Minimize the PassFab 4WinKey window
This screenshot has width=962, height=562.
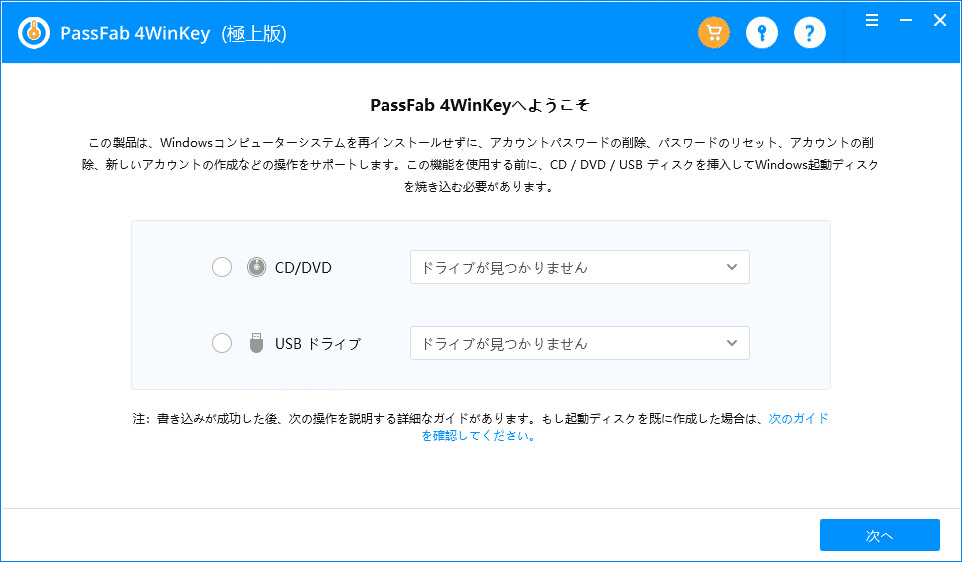(905, 20)
